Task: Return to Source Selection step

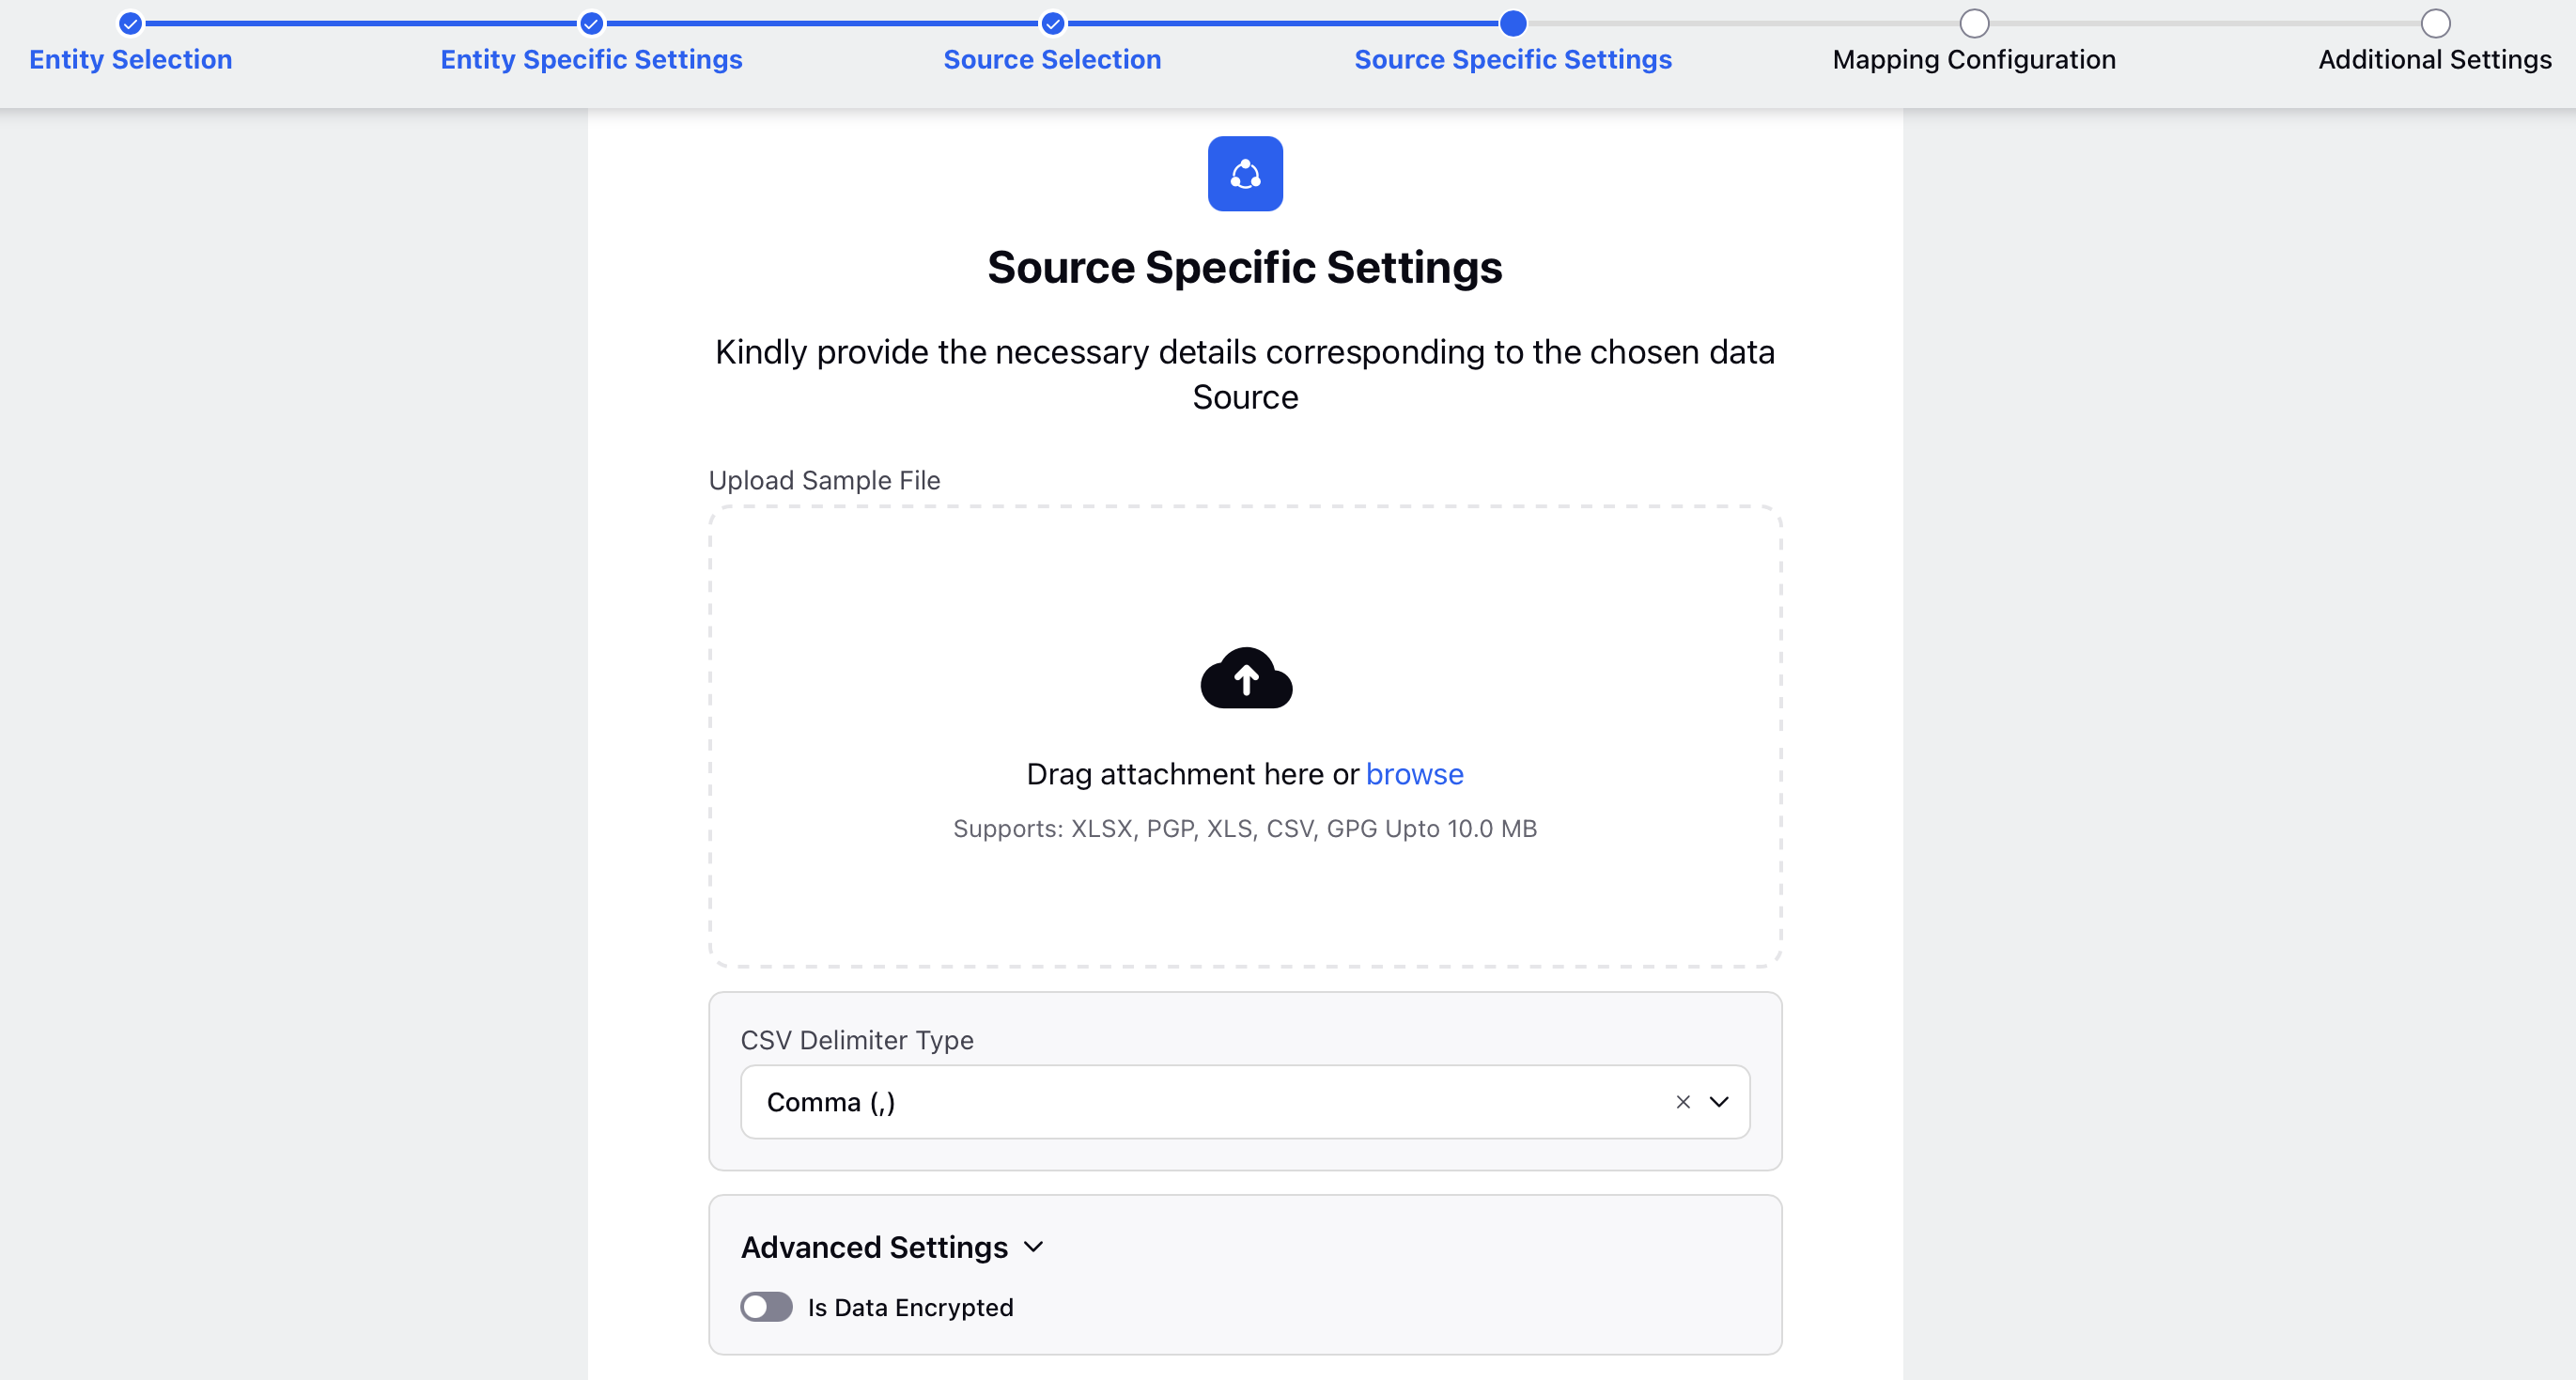Action: tap(1052, 60)
